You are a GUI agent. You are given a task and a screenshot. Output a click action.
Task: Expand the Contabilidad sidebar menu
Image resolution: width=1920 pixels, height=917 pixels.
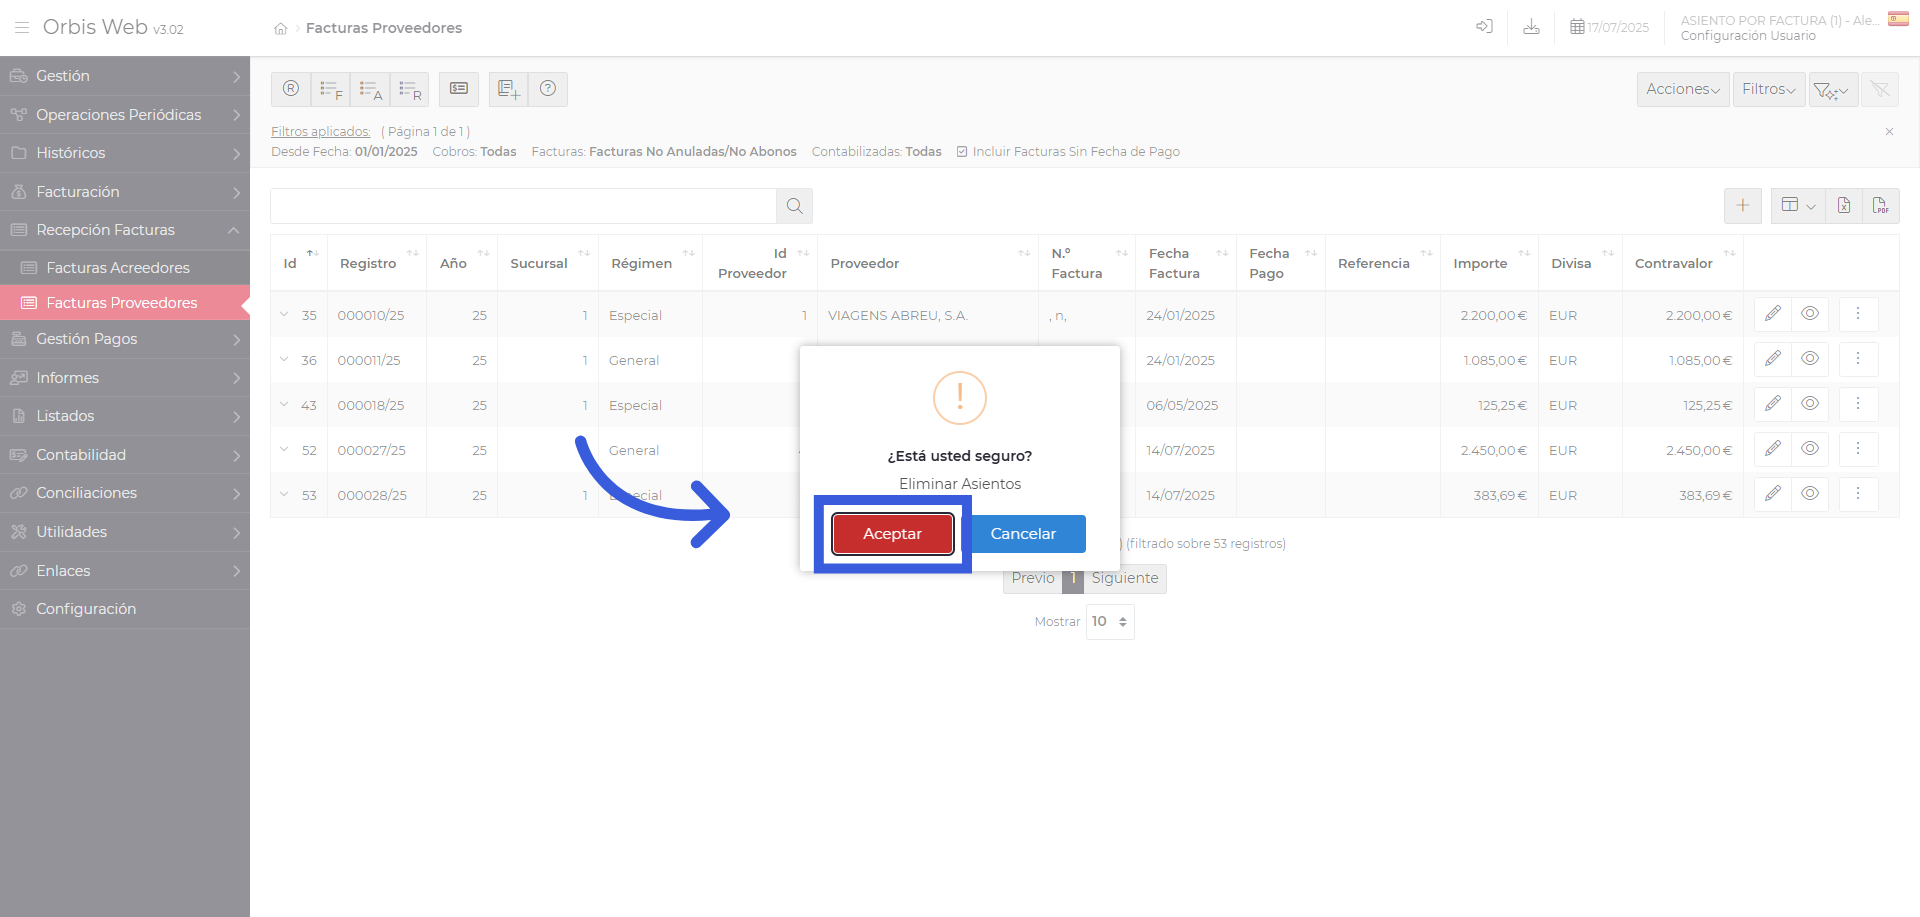coord(125,455)
